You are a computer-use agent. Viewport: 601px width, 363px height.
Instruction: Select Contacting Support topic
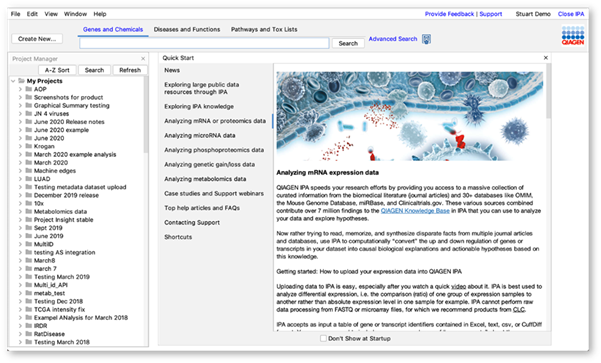pyautogui.click(x=192, y=222)
